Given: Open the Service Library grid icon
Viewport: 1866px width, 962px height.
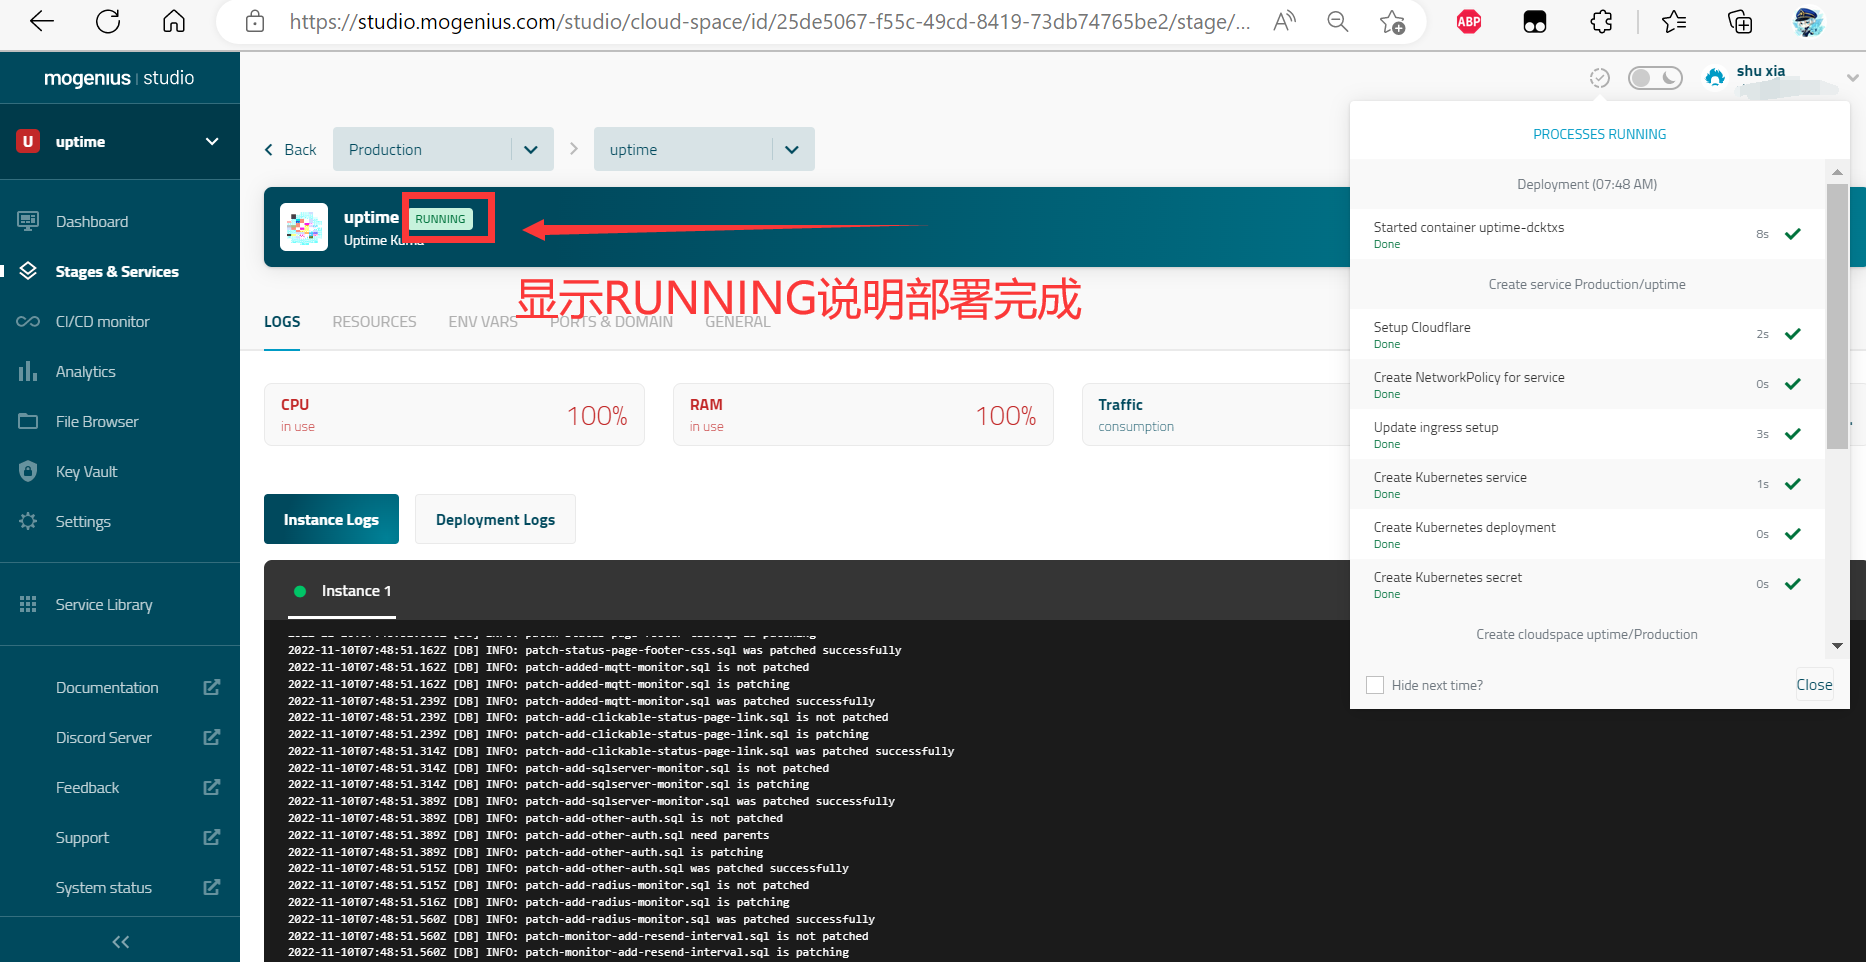Looking at the screenshot, I should (28, 604).
